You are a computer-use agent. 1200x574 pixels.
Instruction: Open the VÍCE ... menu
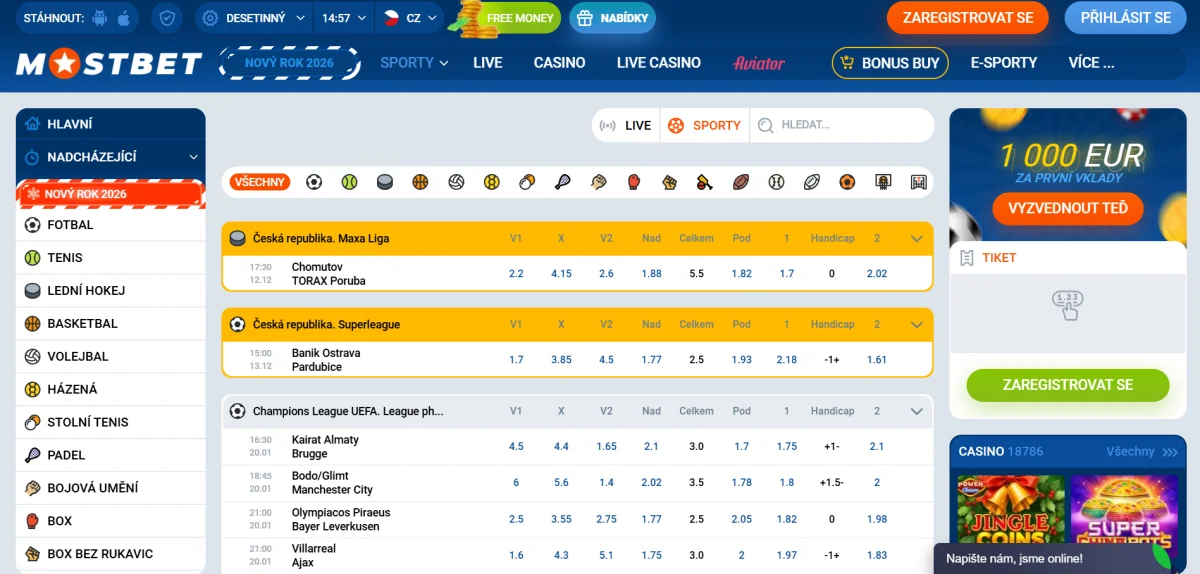pyautogui.click(x=1091, y=62)
